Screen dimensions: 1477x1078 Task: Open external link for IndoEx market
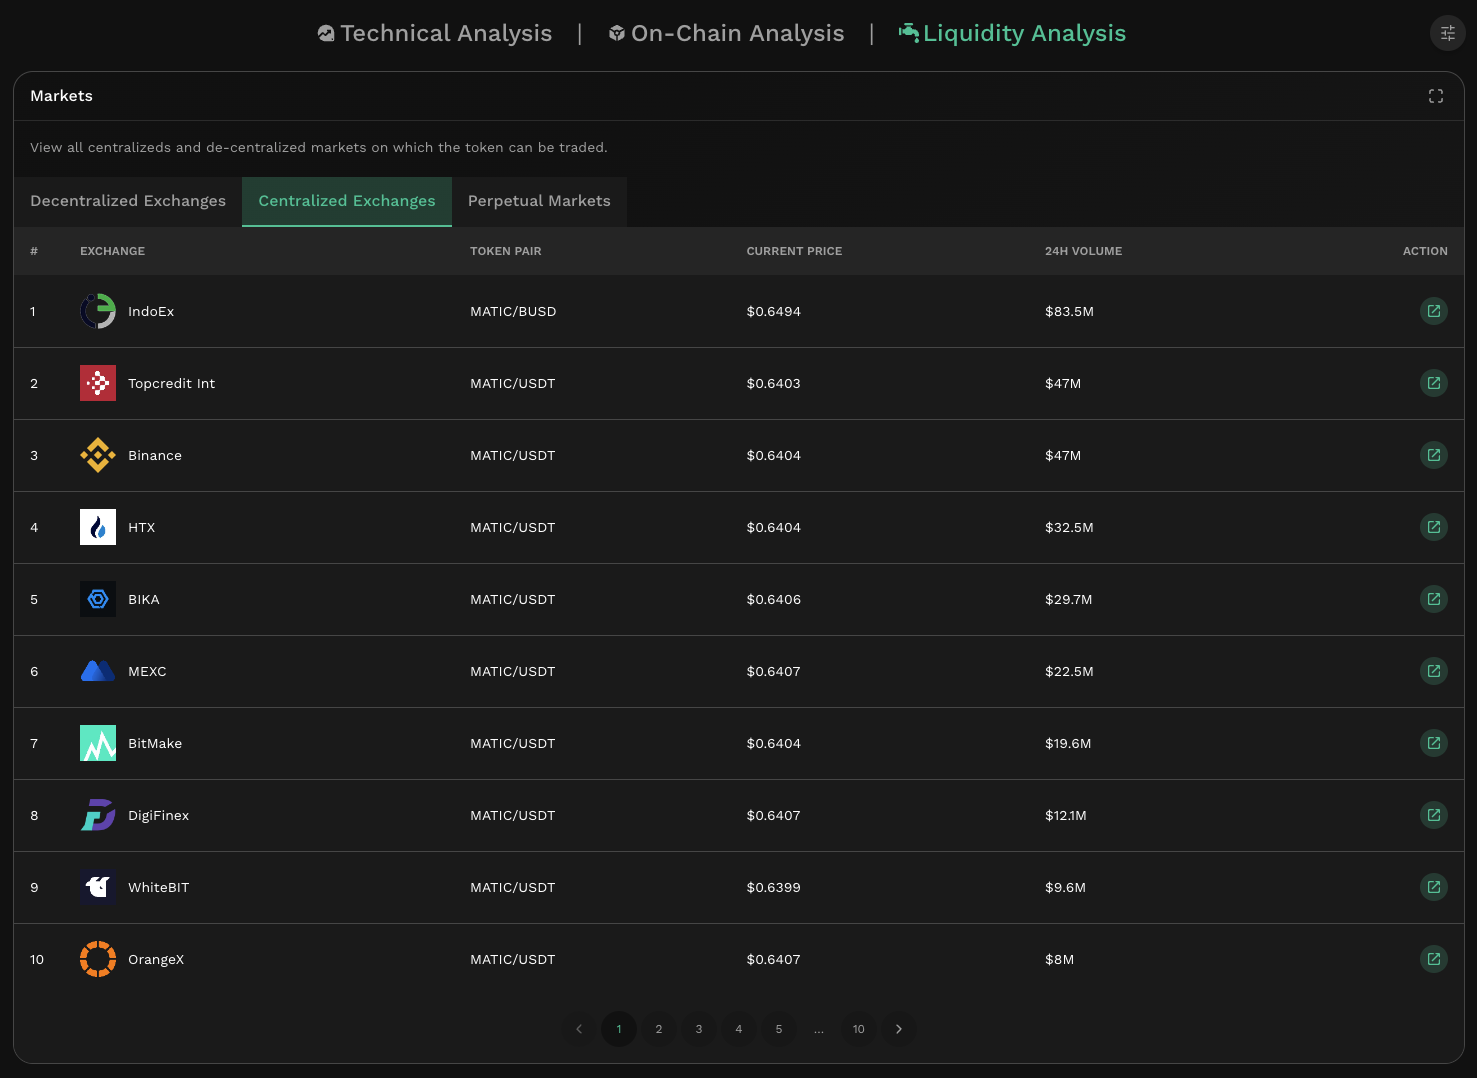coord(1433,311)
